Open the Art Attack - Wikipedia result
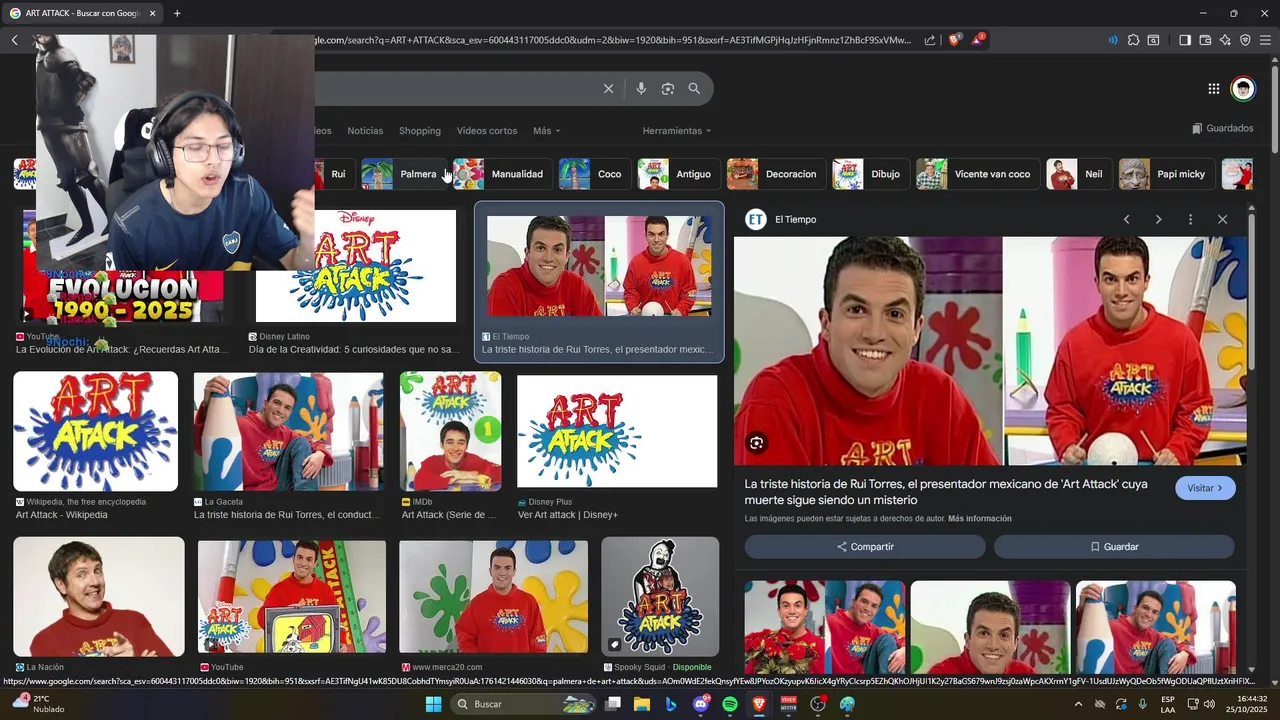1280x720 pixels. pos(62,515)
